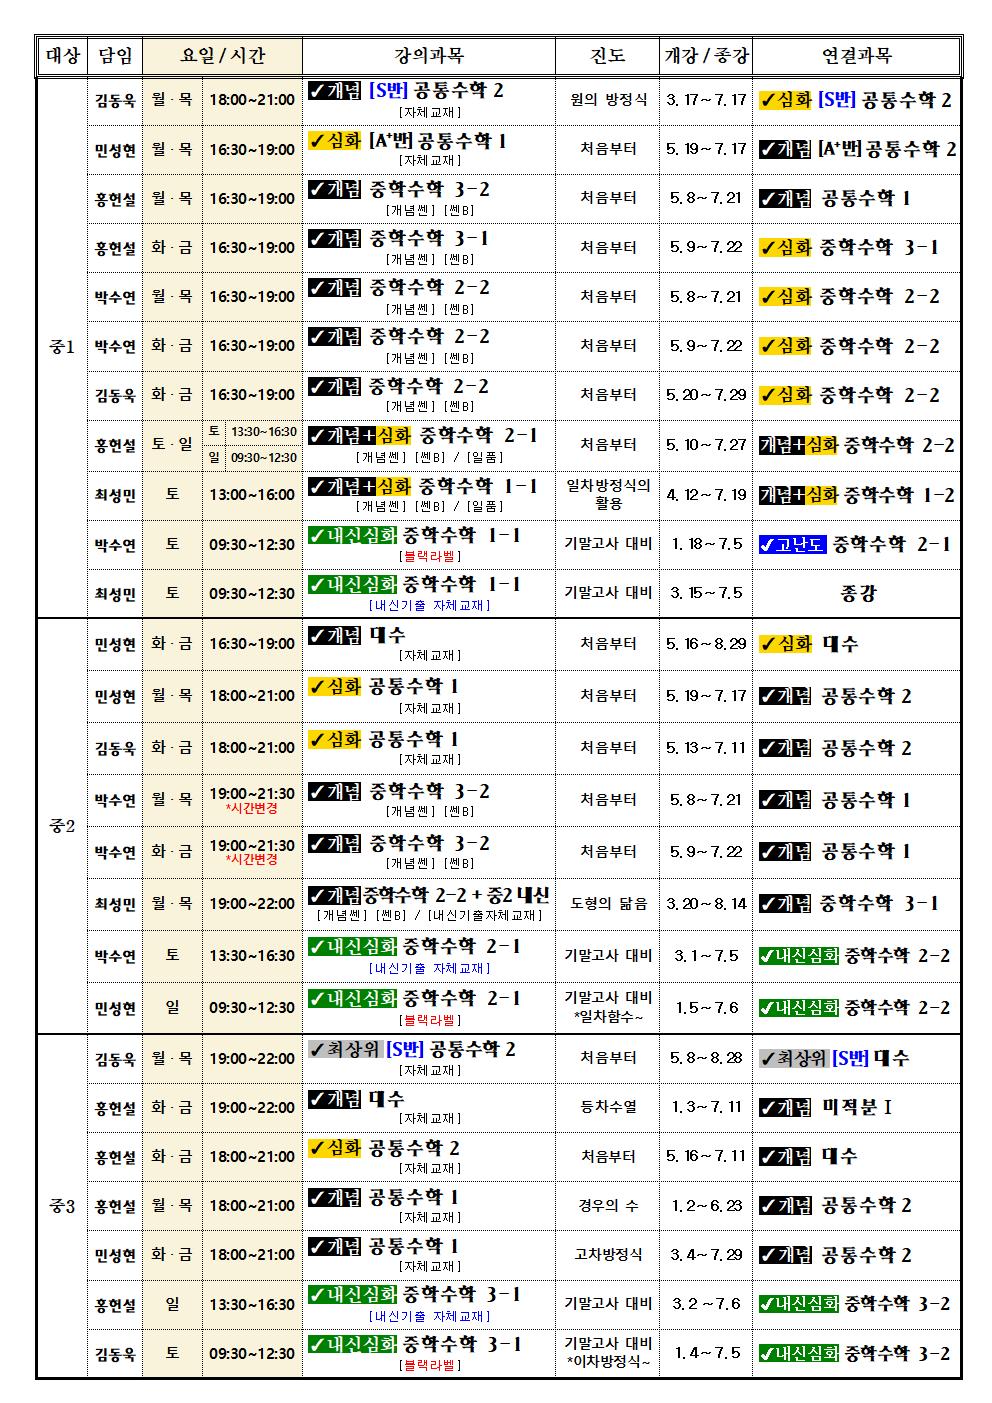Click the time '13:00~16:00'

click(252, 494)
